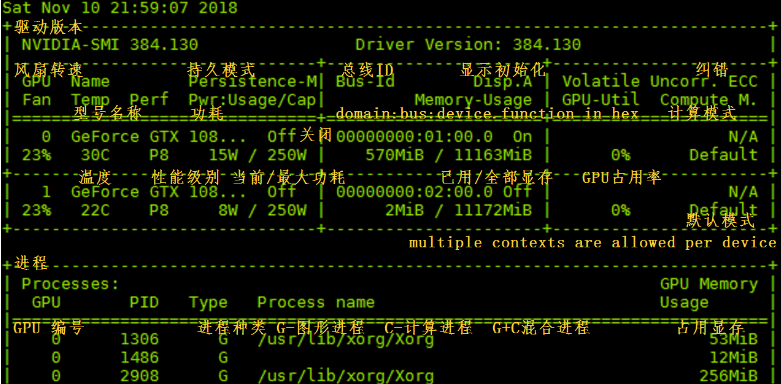Click bus ID 00000000:01:00.0
The width and height of the screenshot is (781, 384).
tap(414, 136)
